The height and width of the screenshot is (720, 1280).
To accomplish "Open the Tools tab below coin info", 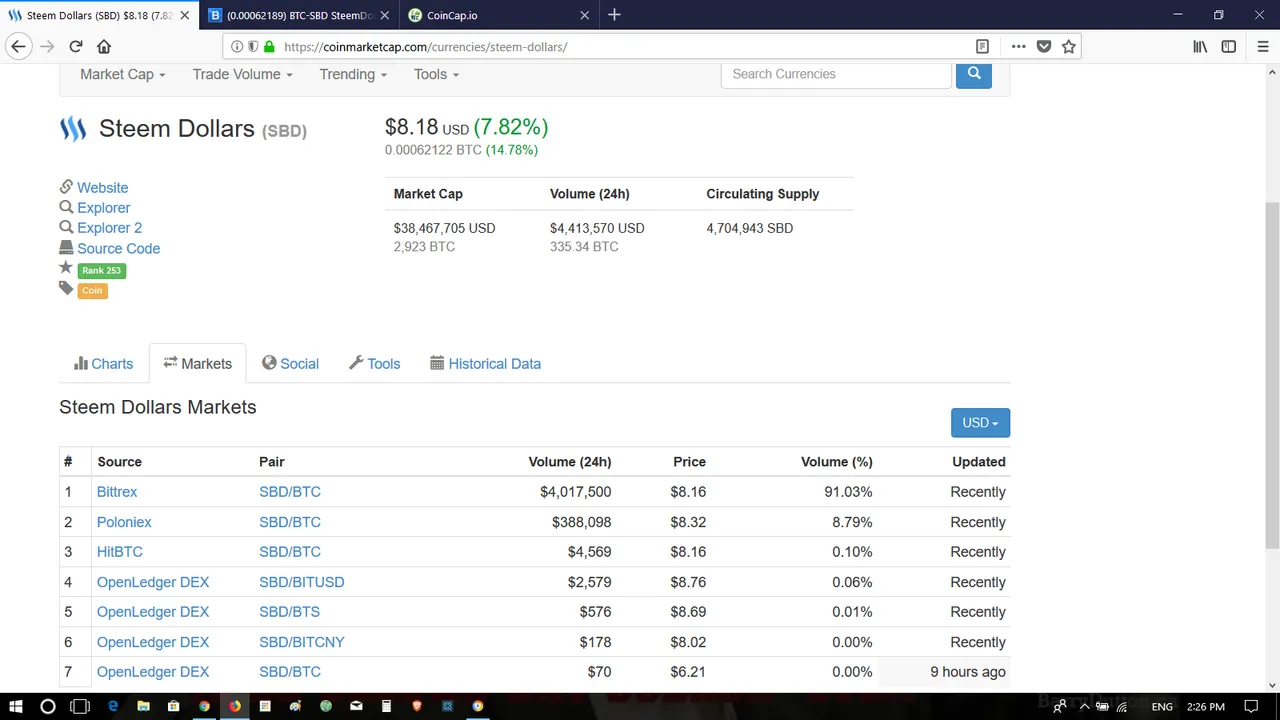I will 374,364.
